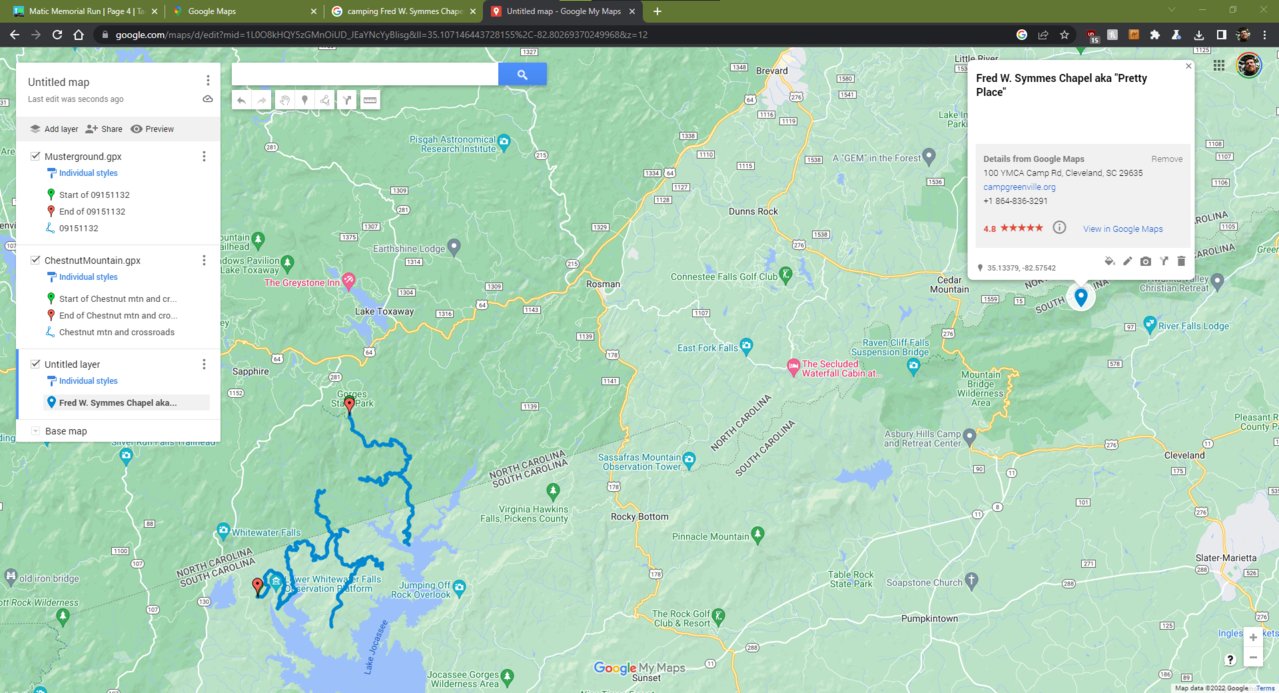Click the map help question mark button
Viewport: 1279px width, 693px height.
click(x=1230, y=659)
